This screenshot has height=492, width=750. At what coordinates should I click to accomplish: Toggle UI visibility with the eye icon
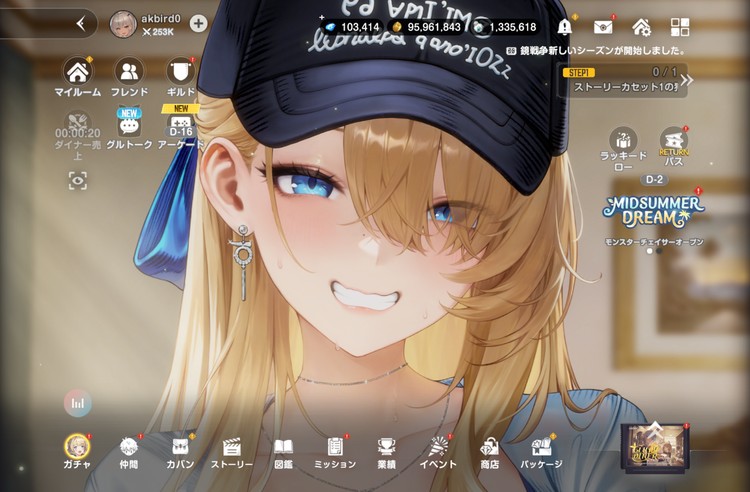[78, 181]
